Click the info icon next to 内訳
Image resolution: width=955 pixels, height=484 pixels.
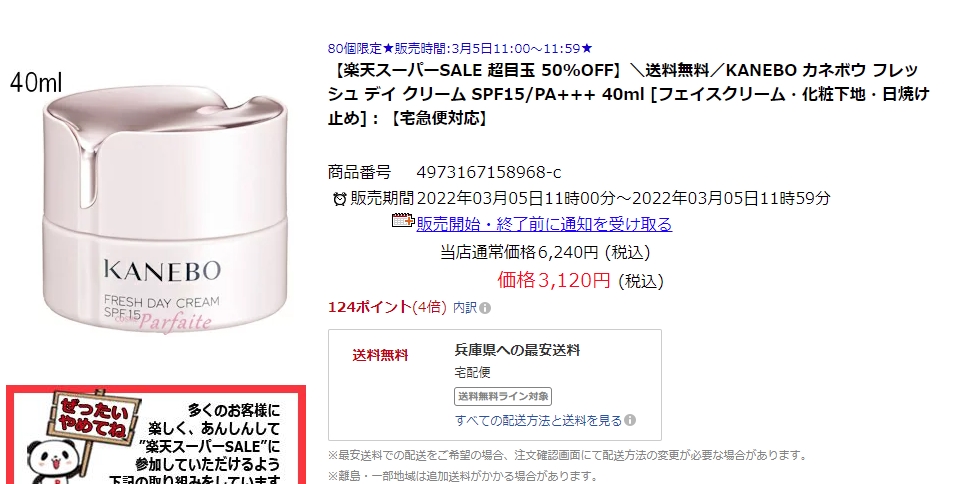click(x=485, y=308)
